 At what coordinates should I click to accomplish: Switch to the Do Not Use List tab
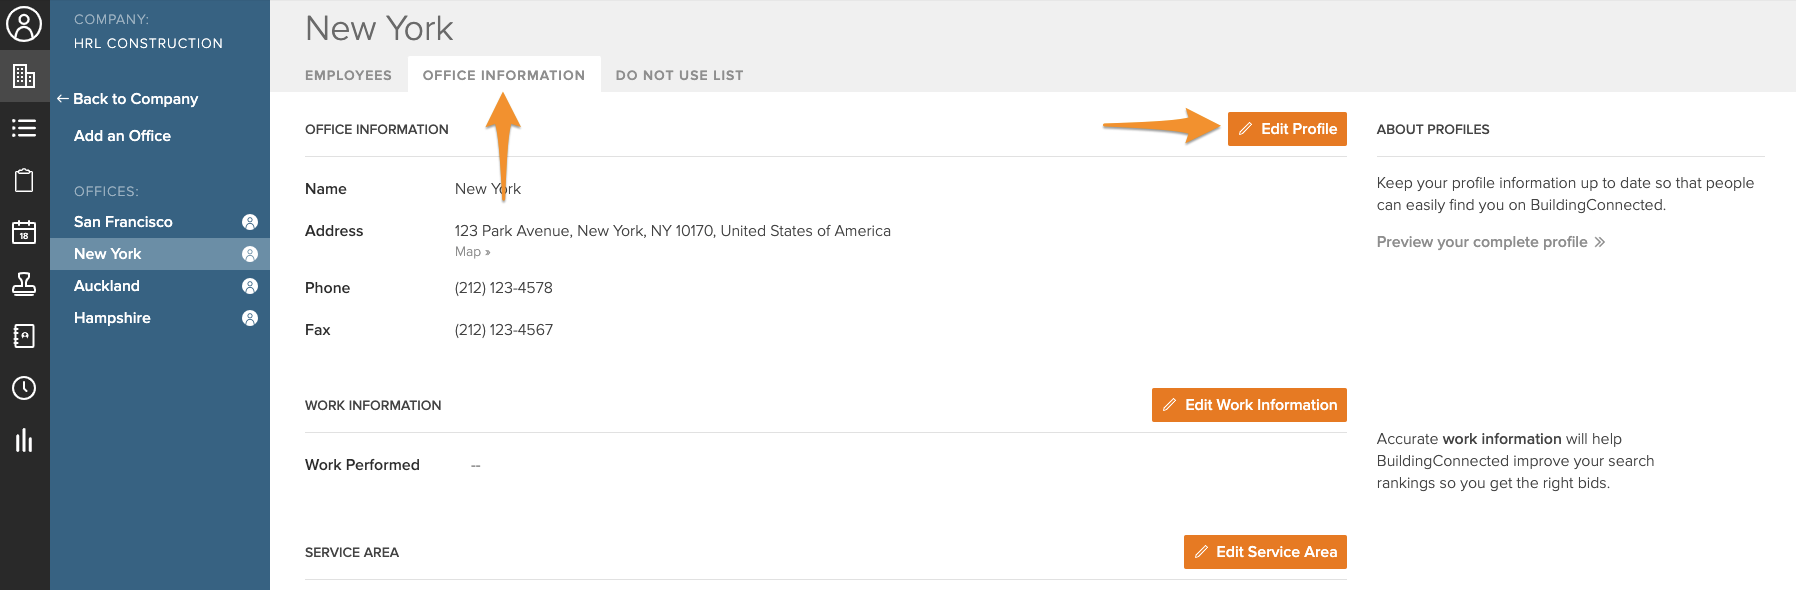point(679,75)
